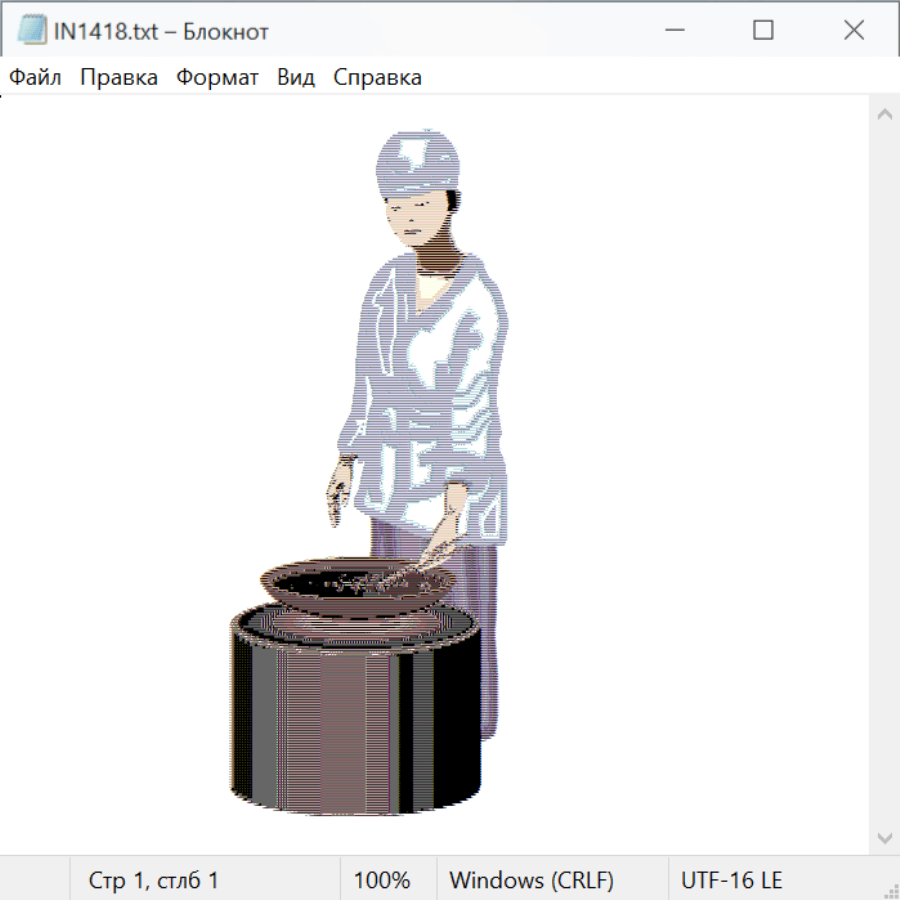
Task: Close the IN1418.txt Notepad window
Action: point(853,31)
